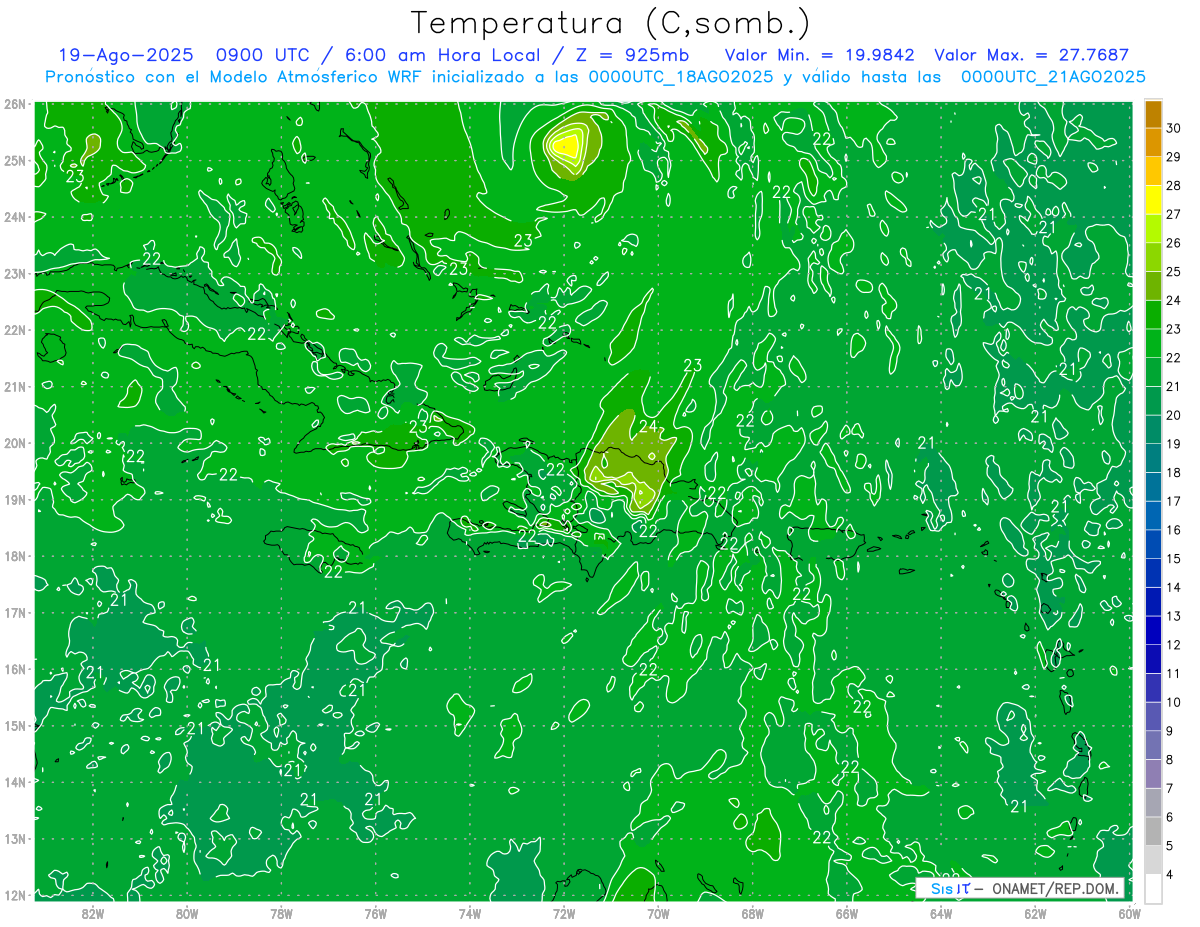The height and width of the screenshot is (927, 1200).
Task: Click the "24" contour label north of Hispaniola
Action: 648,427
